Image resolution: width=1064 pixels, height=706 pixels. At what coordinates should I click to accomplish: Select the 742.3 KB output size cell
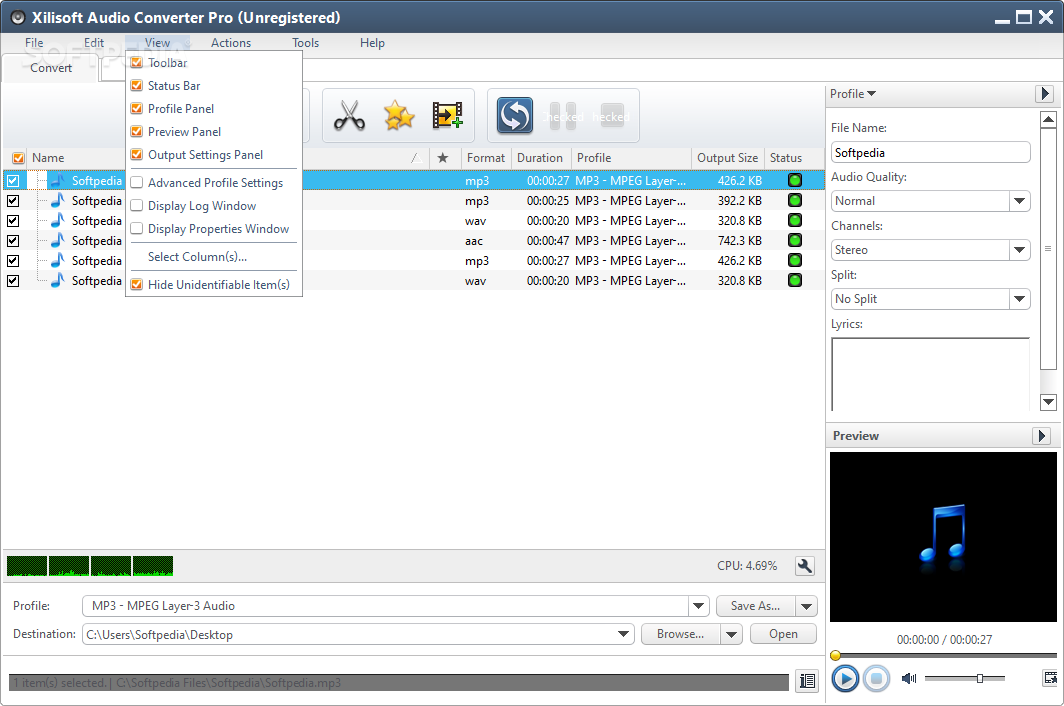point(740,240)
